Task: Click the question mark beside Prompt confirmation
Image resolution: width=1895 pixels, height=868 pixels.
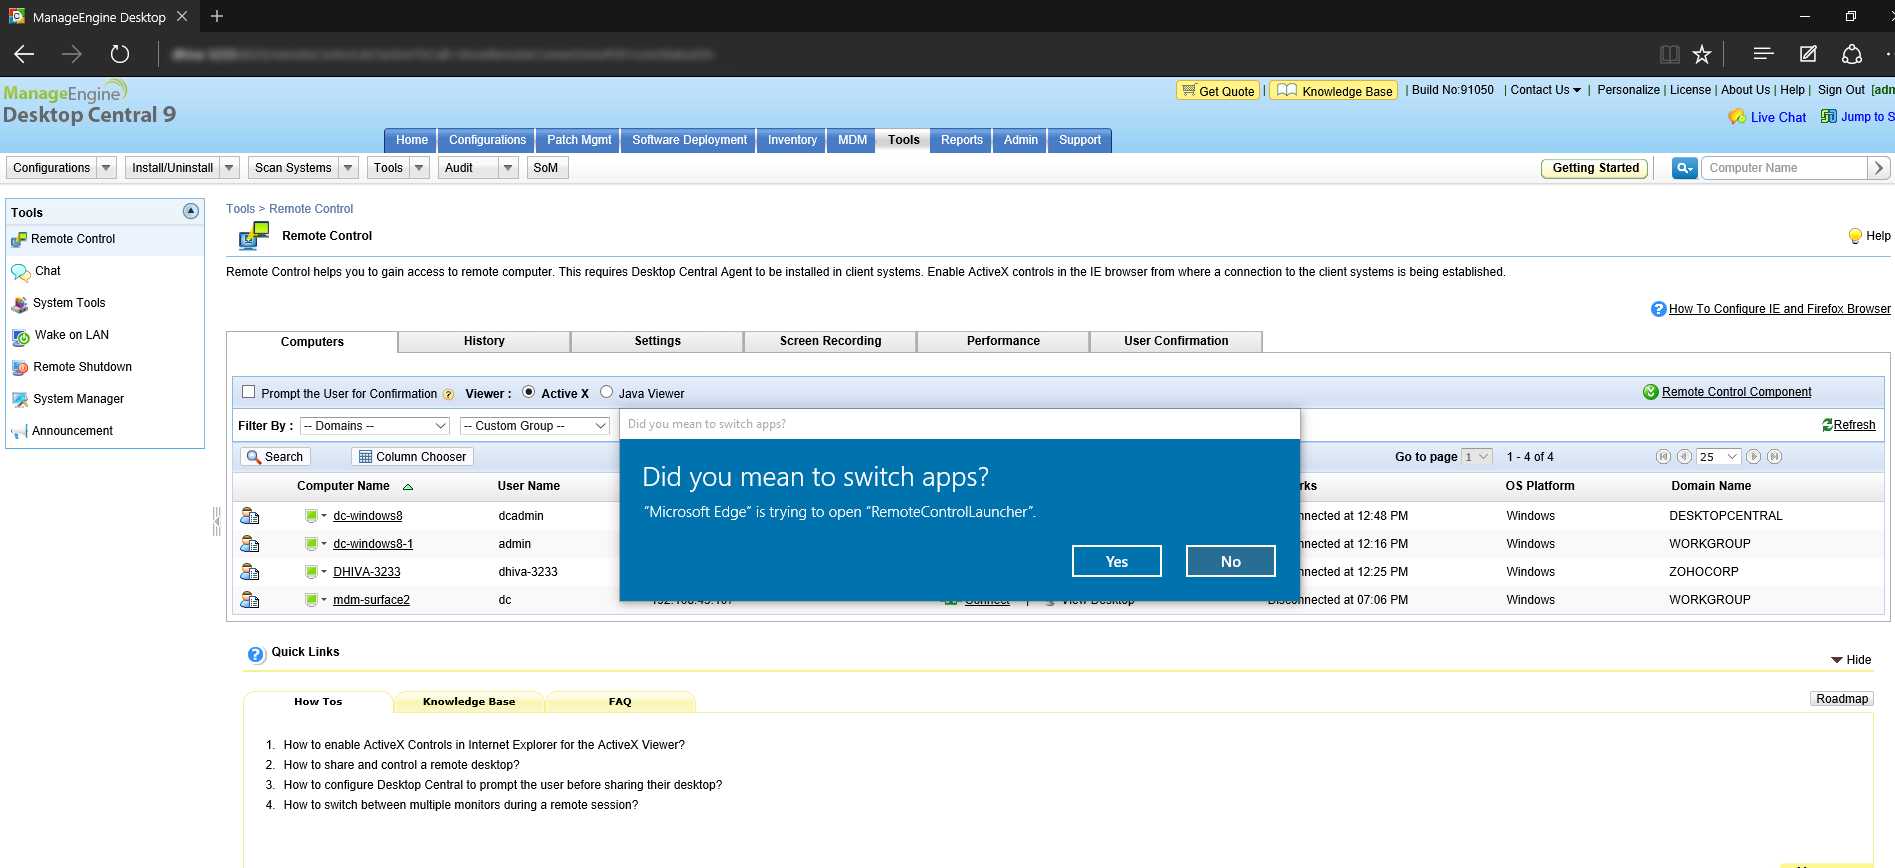Action: click(x=448, y=394)
